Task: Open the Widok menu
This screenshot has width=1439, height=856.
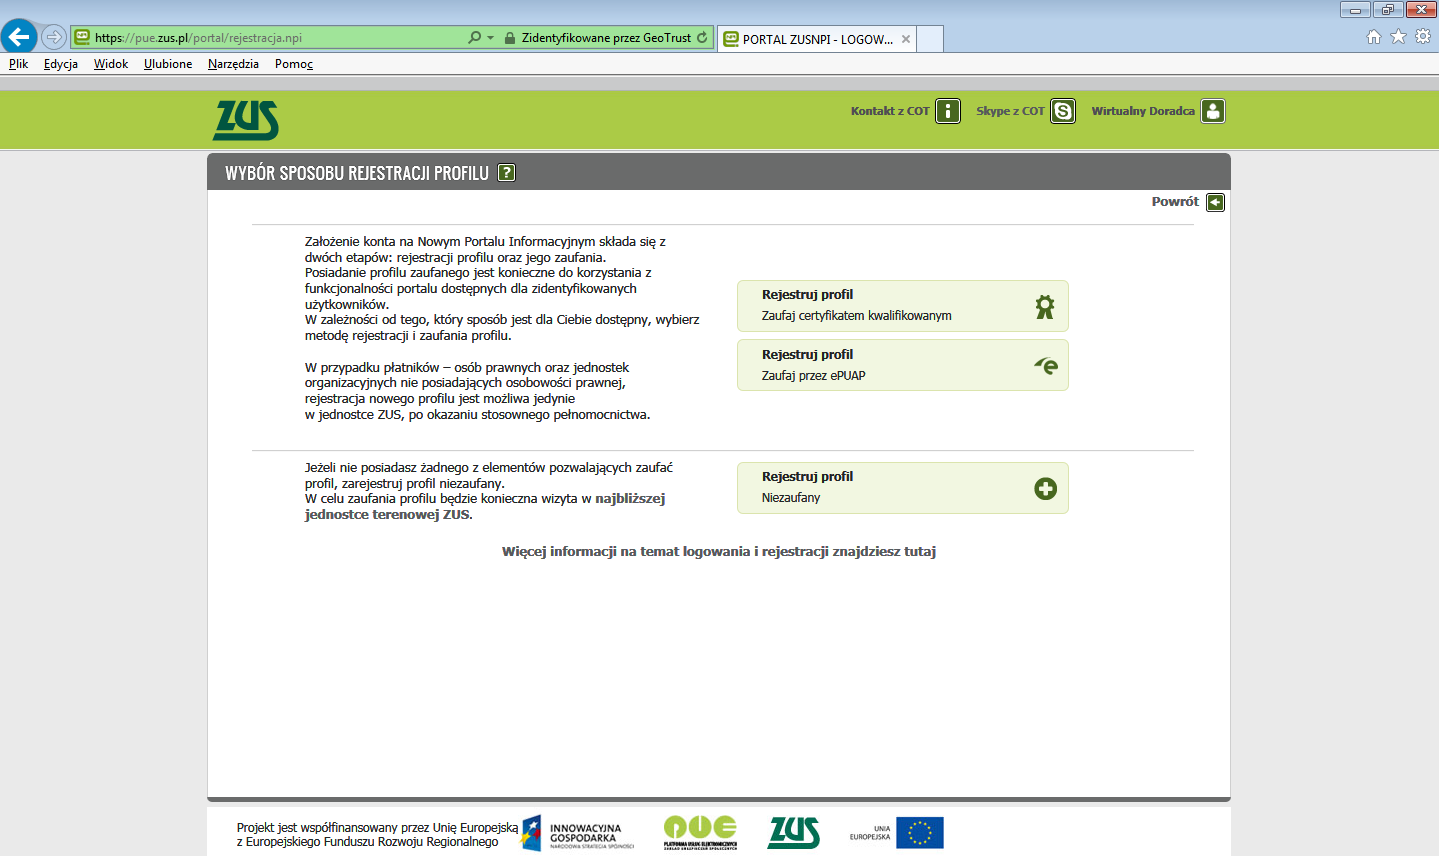Action: pos(111,64)
